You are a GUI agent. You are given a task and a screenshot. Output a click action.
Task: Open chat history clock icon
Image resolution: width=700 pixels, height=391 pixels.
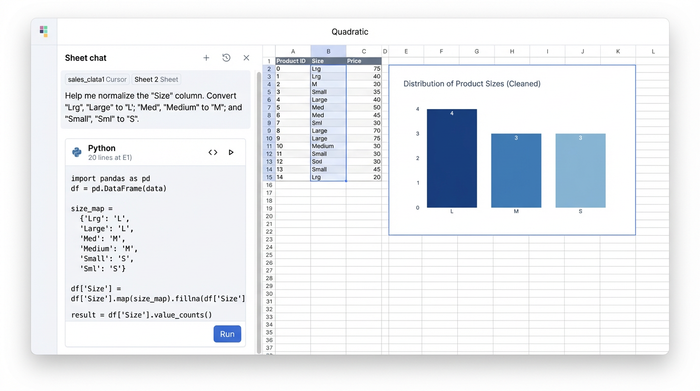[226, 58]
